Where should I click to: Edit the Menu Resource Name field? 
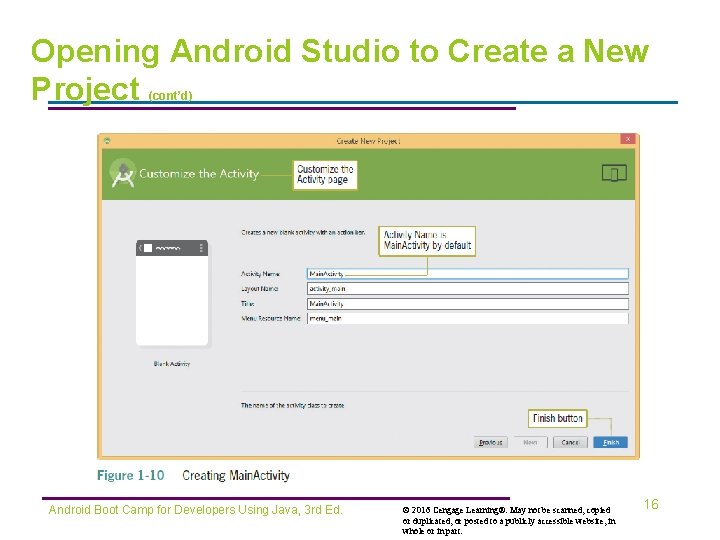click(467, 318)
